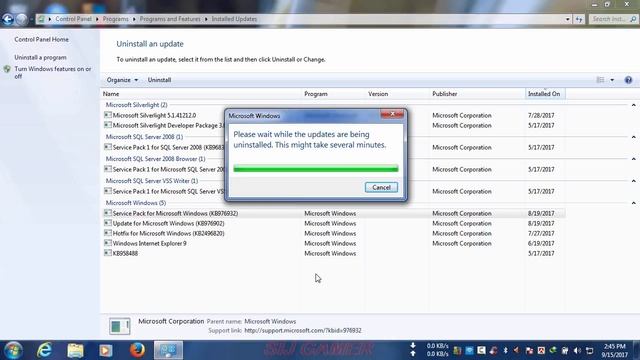Refresh the Installed Updates view
Image resolution: width=640 pixels, height=360 pixels.
pos(579,19)
